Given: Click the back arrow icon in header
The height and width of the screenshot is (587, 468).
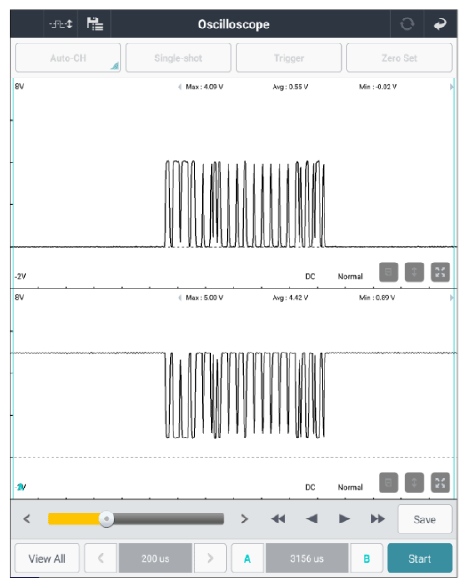Looking at the screenshot, I should (440, 24).
